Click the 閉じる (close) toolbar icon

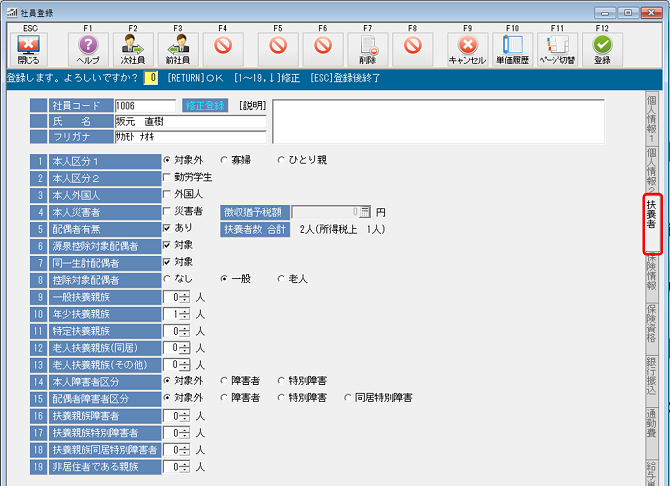29,46
